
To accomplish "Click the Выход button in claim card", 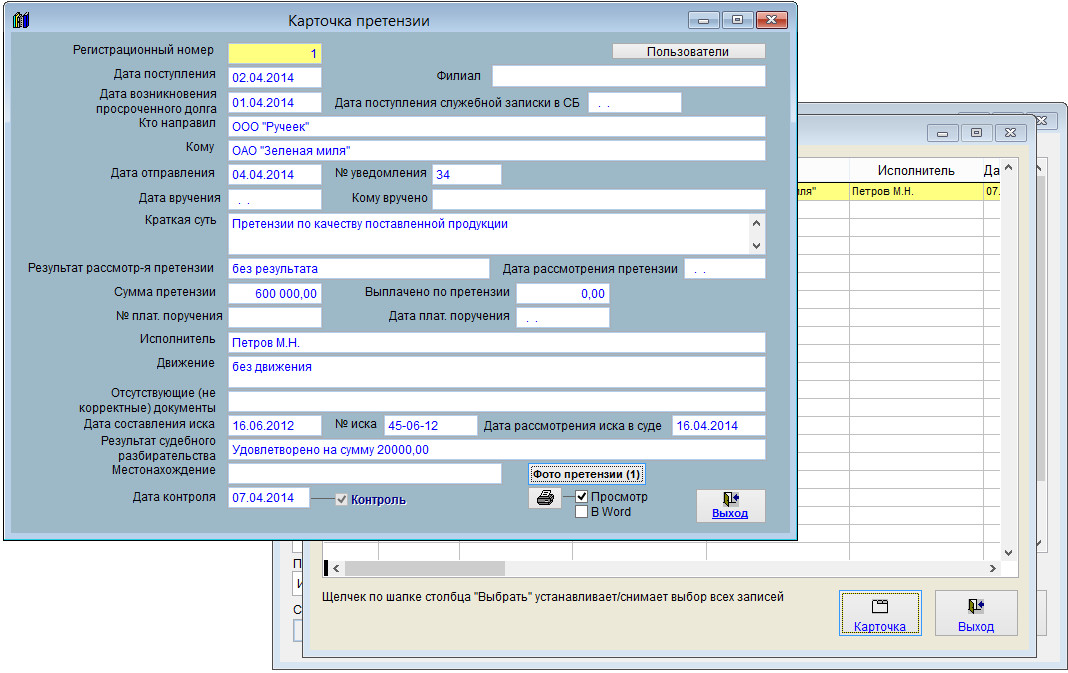I will point(730,505).
